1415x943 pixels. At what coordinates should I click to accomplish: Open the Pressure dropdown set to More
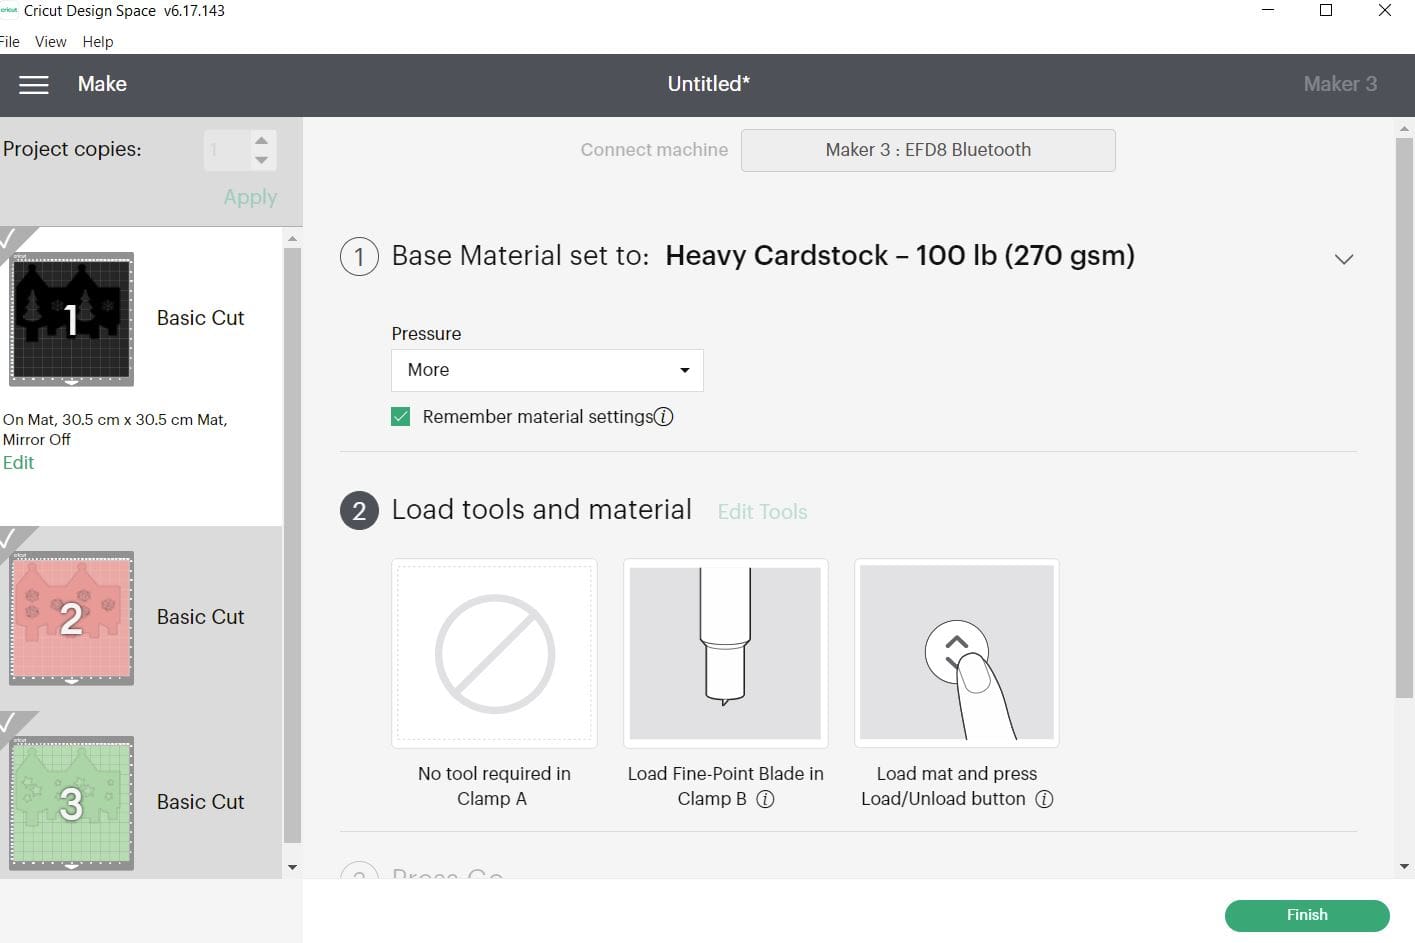(x=547, y=370)
